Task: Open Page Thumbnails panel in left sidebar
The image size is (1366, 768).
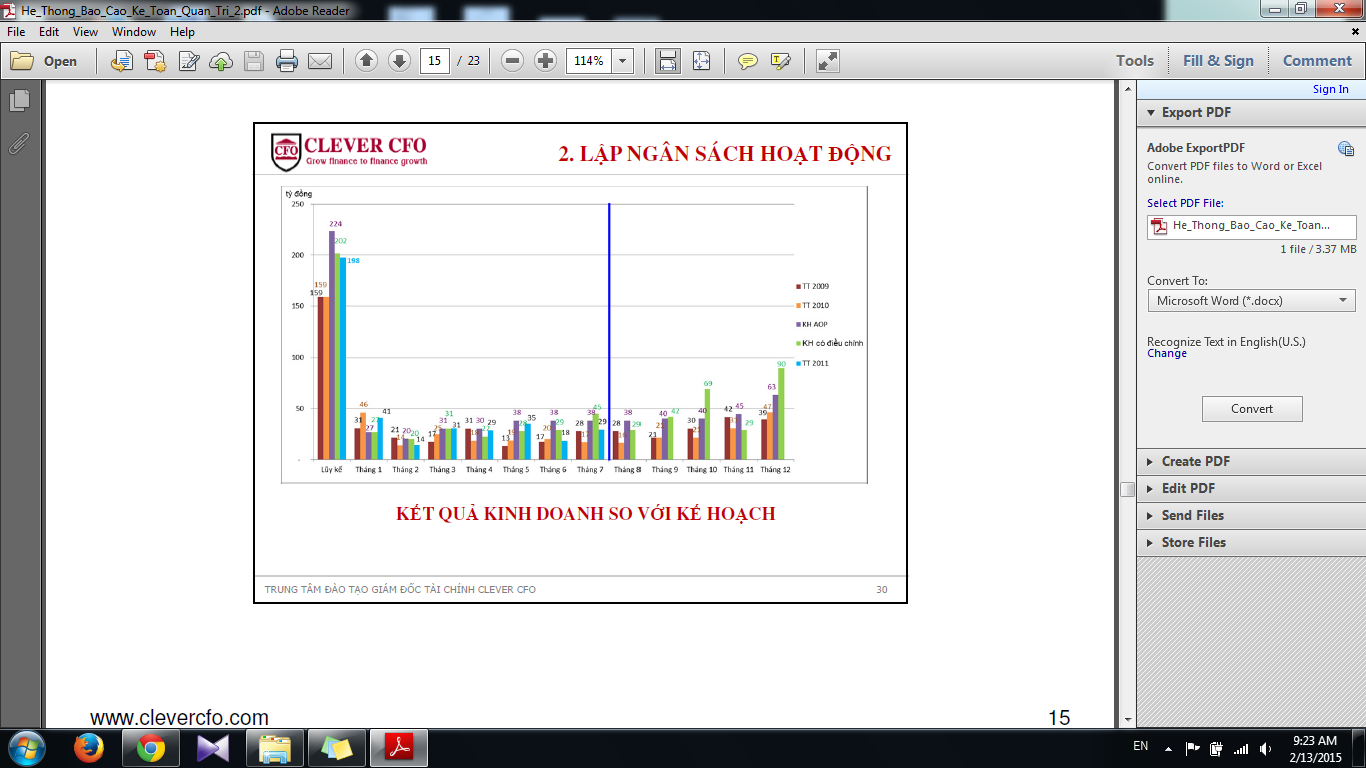Action: pos(19,101)
